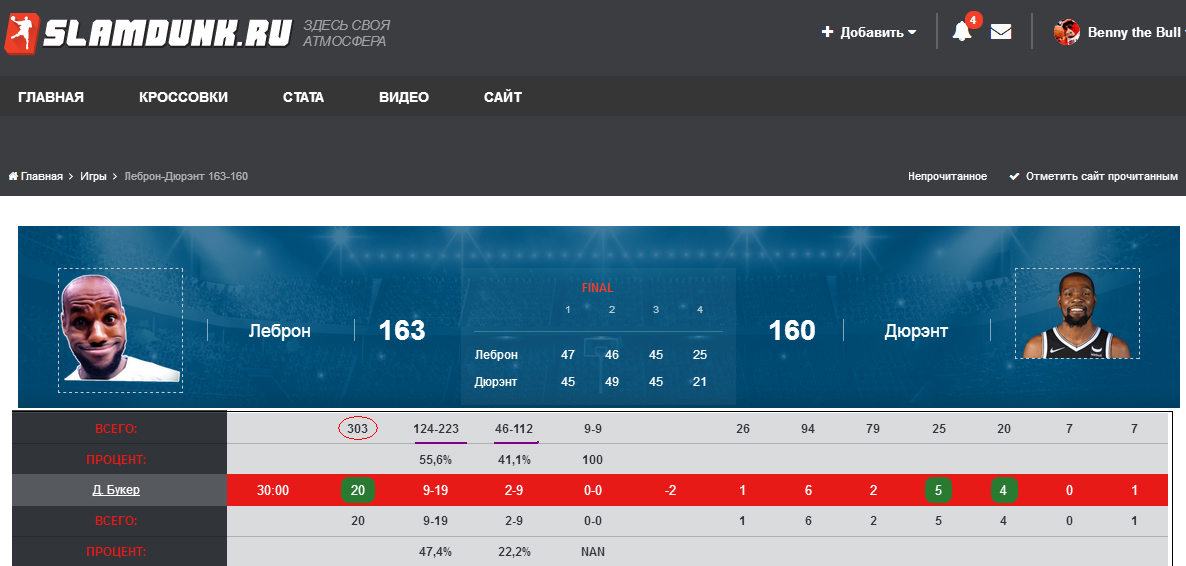Open the ГЛАВНАЯ menu item
The image size is (1186, 566).
pos(51,97)
